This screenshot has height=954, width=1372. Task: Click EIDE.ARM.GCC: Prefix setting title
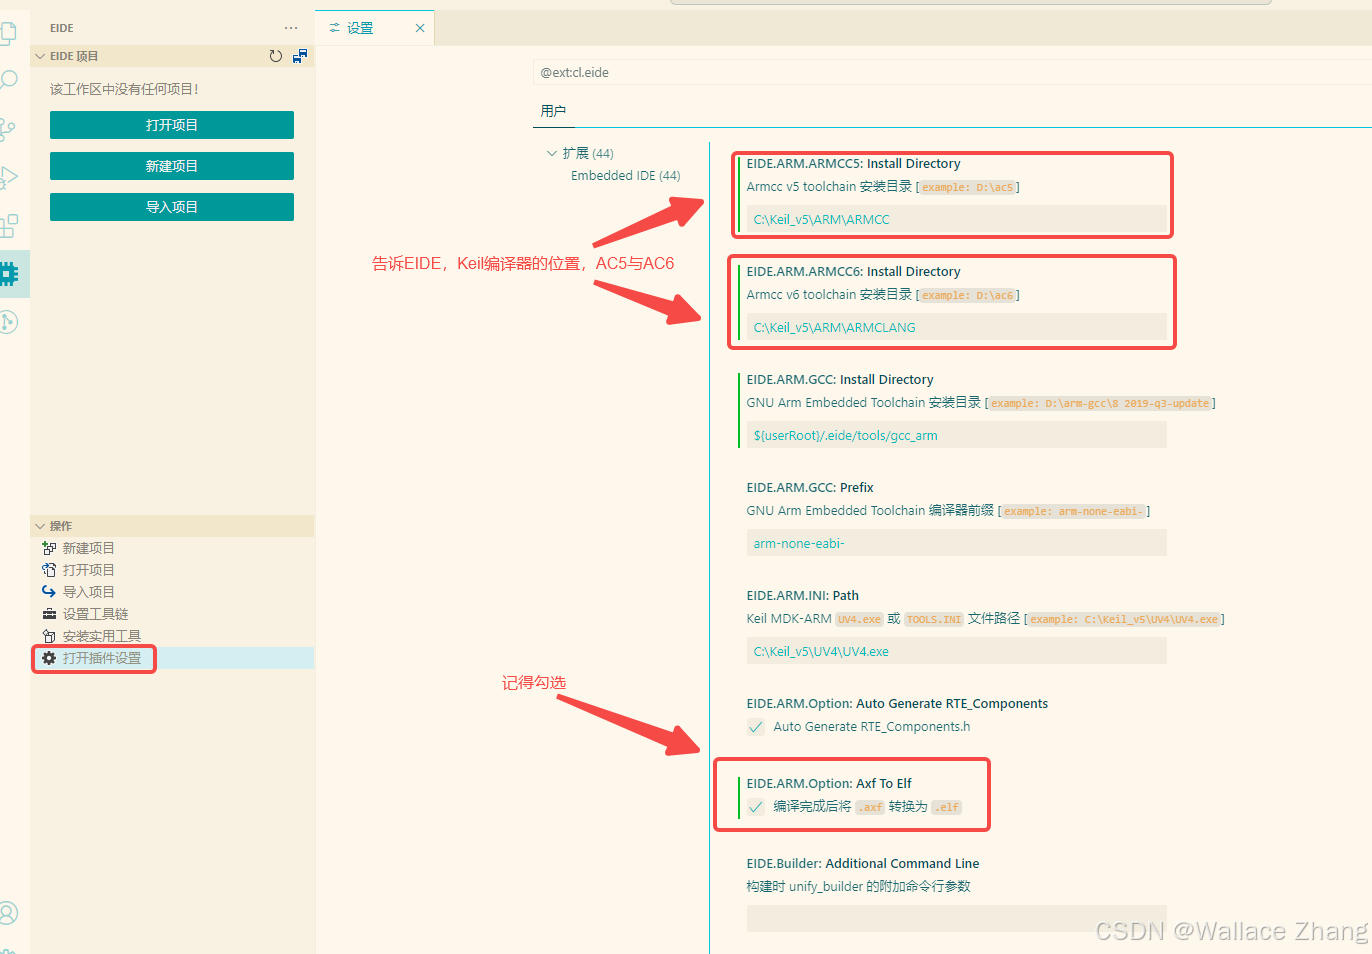coord(810,488)
